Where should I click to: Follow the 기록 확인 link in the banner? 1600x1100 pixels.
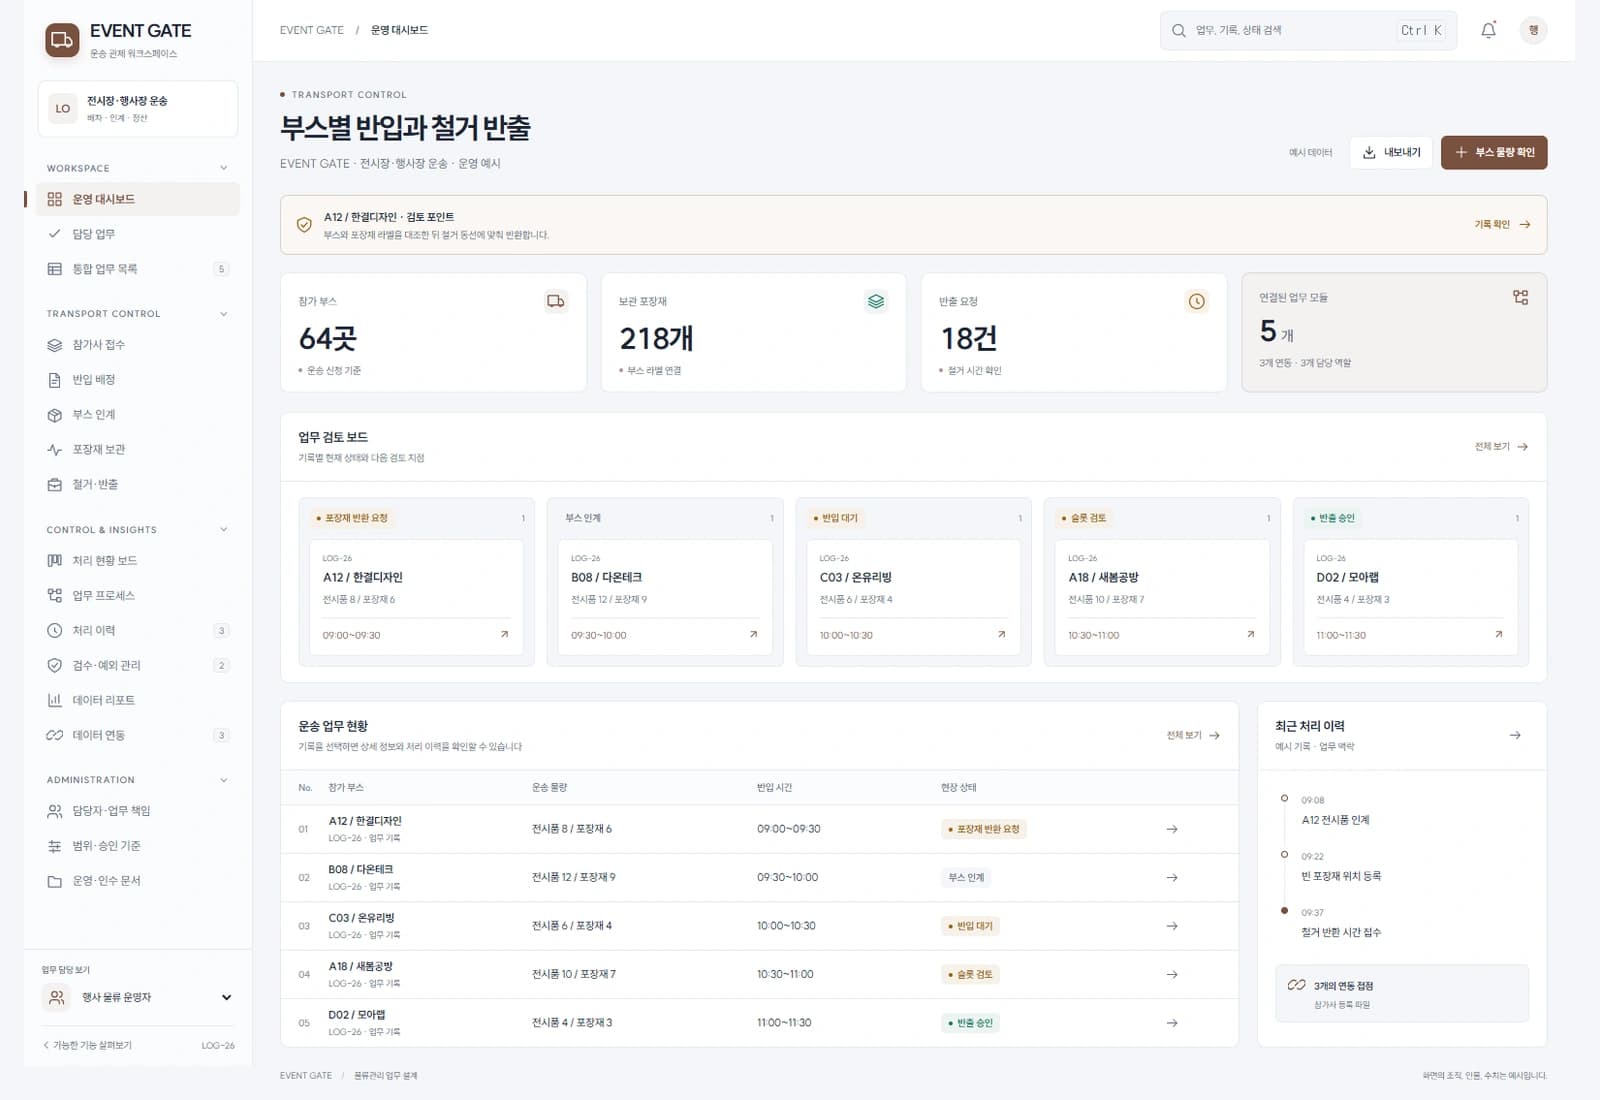1502,225
